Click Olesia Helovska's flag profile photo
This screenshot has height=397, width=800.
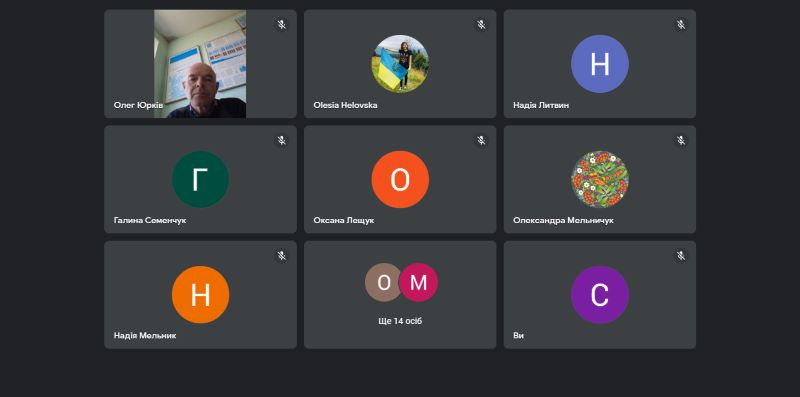[400, 64]
